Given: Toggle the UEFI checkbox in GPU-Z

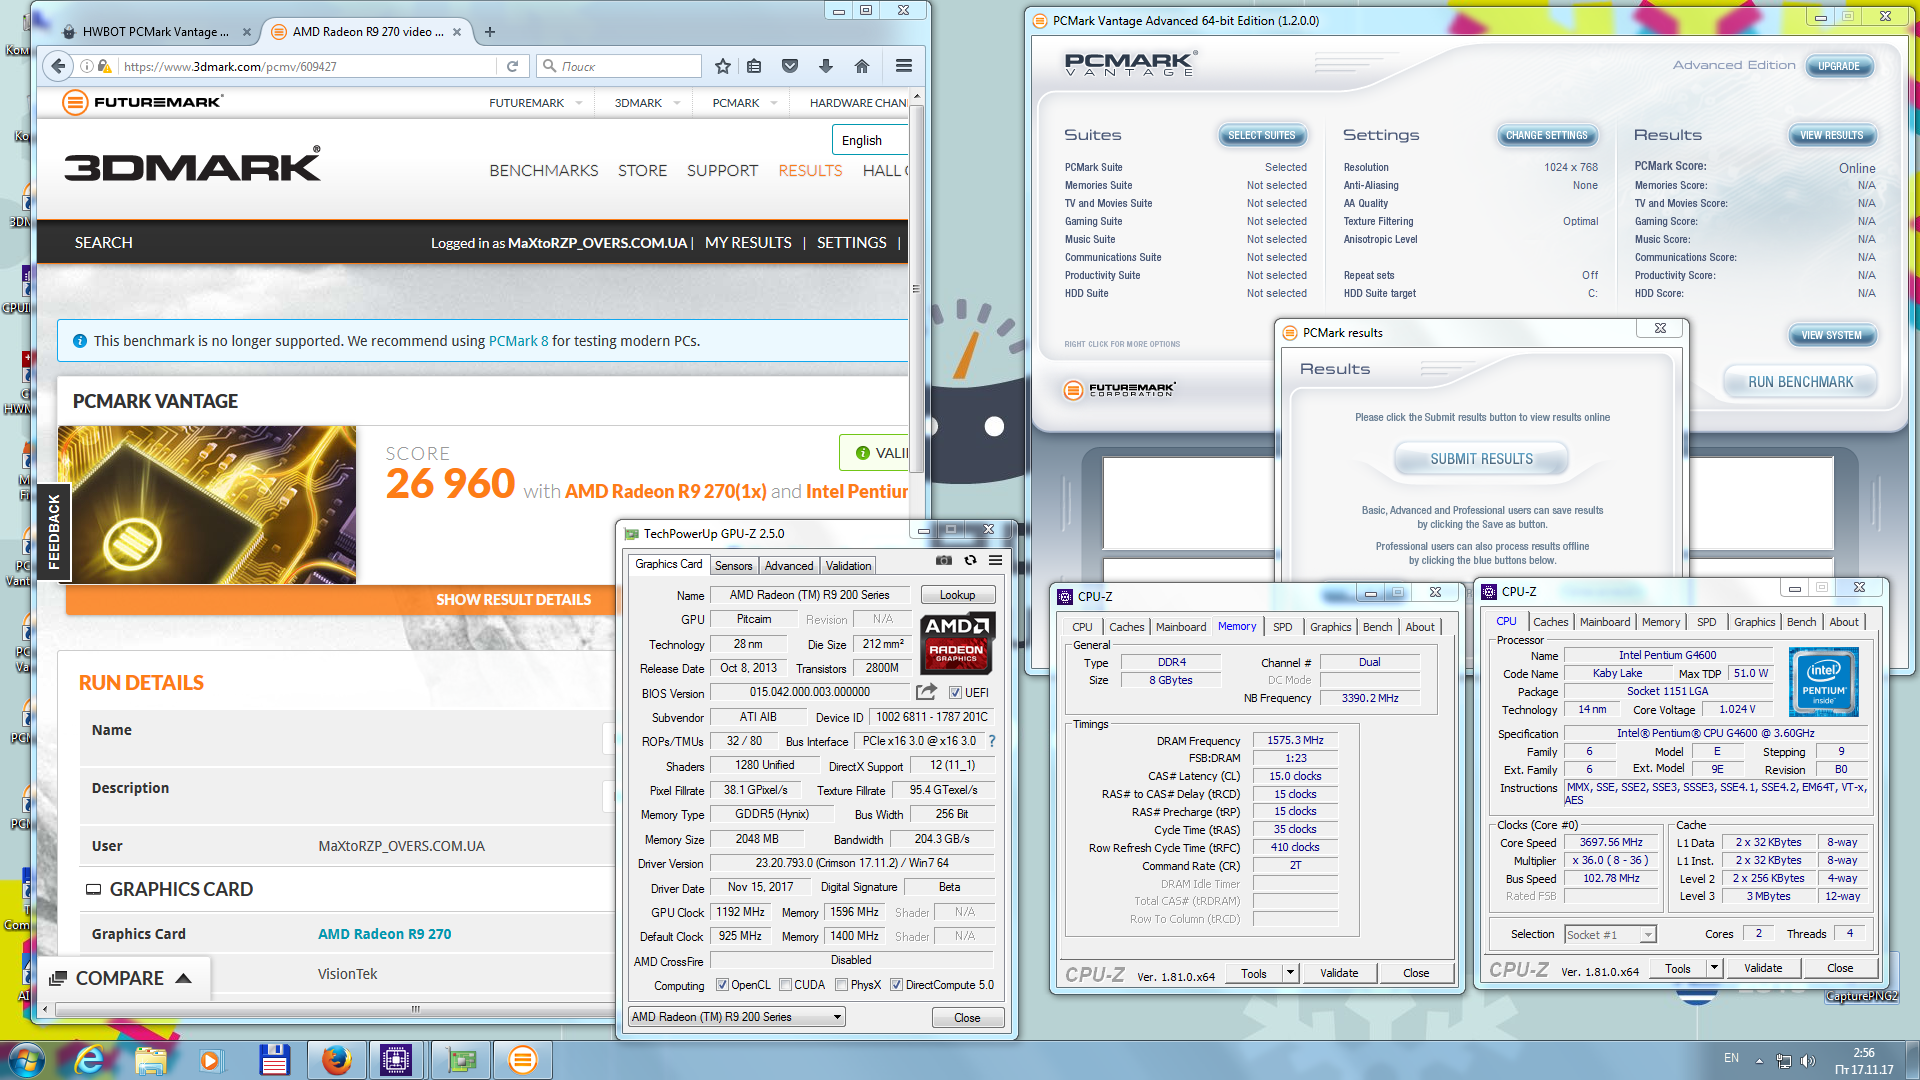Looking at the screenshot, I should [x=955, y=692].
